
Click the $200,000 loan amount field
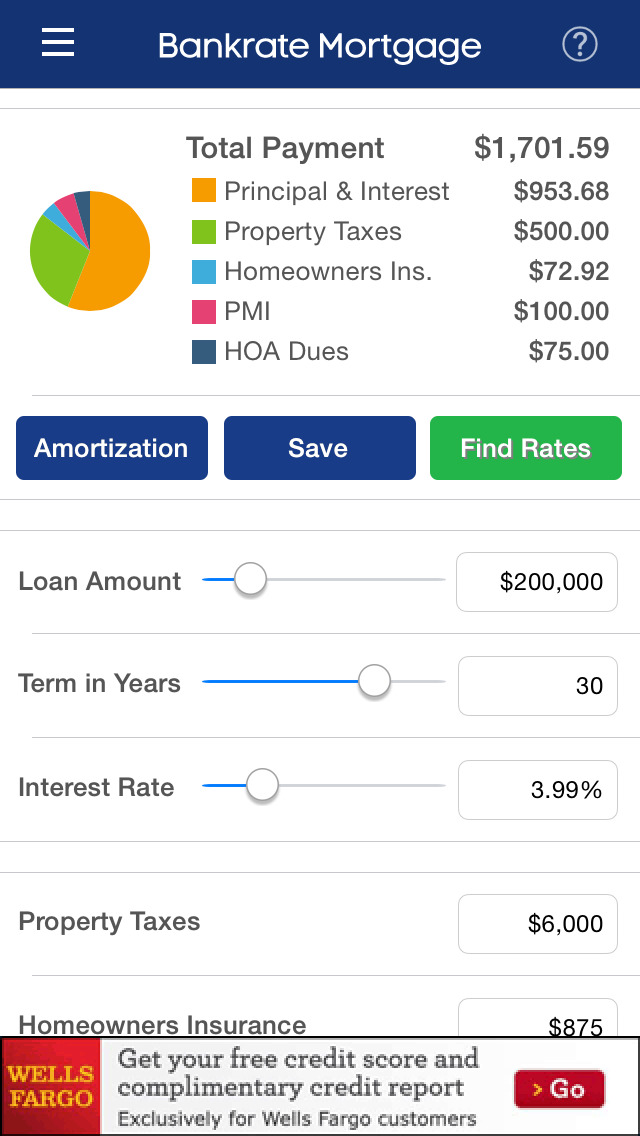point(536,582)
